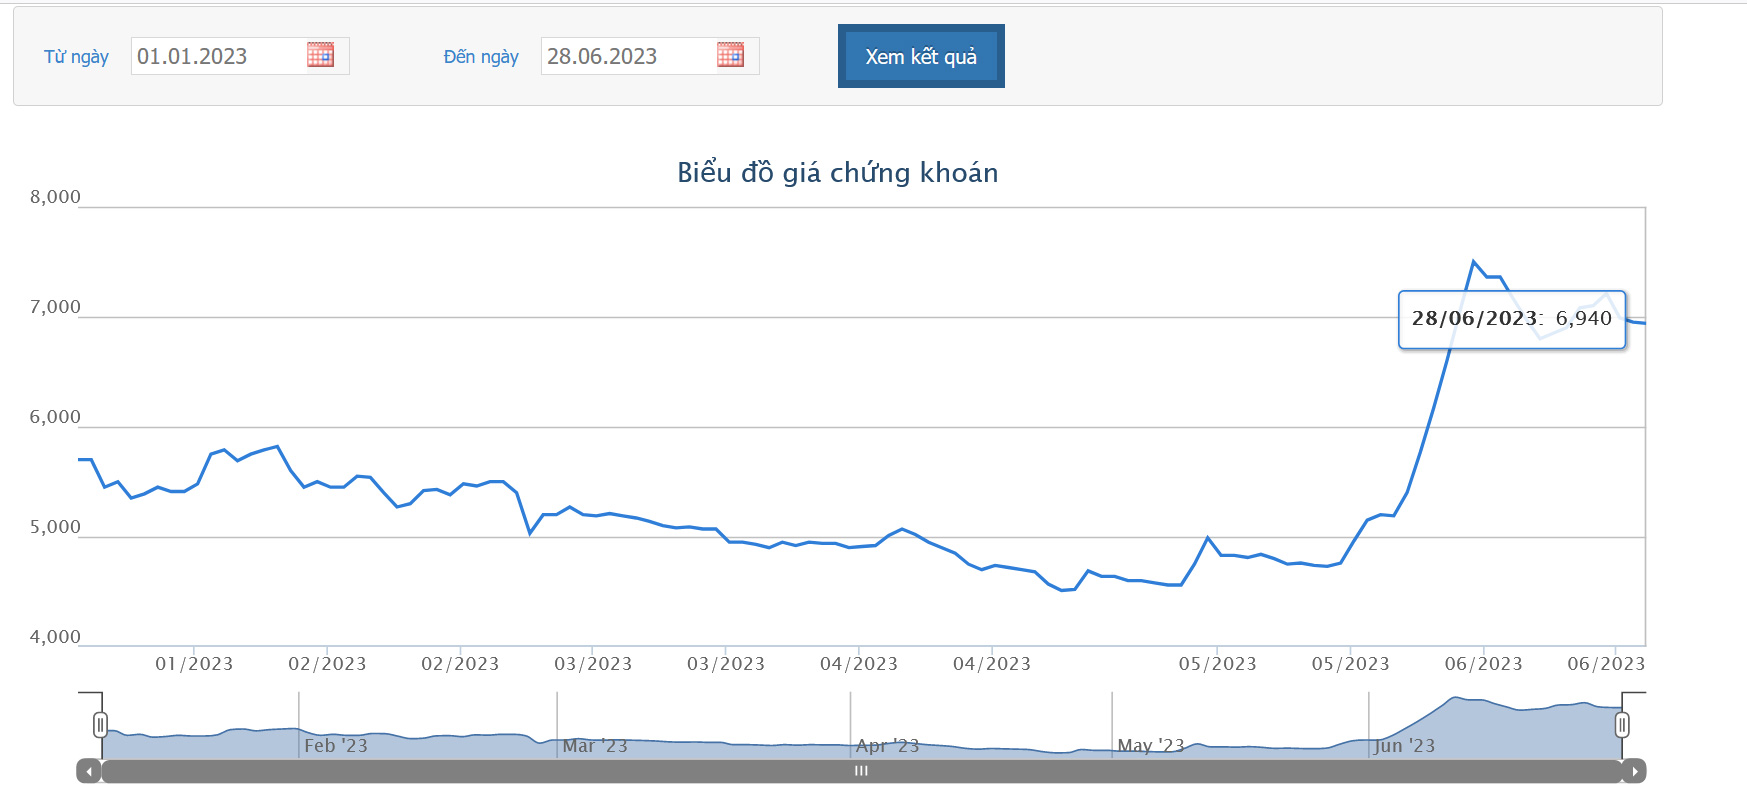Open the 'Từ ngày' calendar picker icon
The image size is (1747, 787).
[x=320, y=55]
